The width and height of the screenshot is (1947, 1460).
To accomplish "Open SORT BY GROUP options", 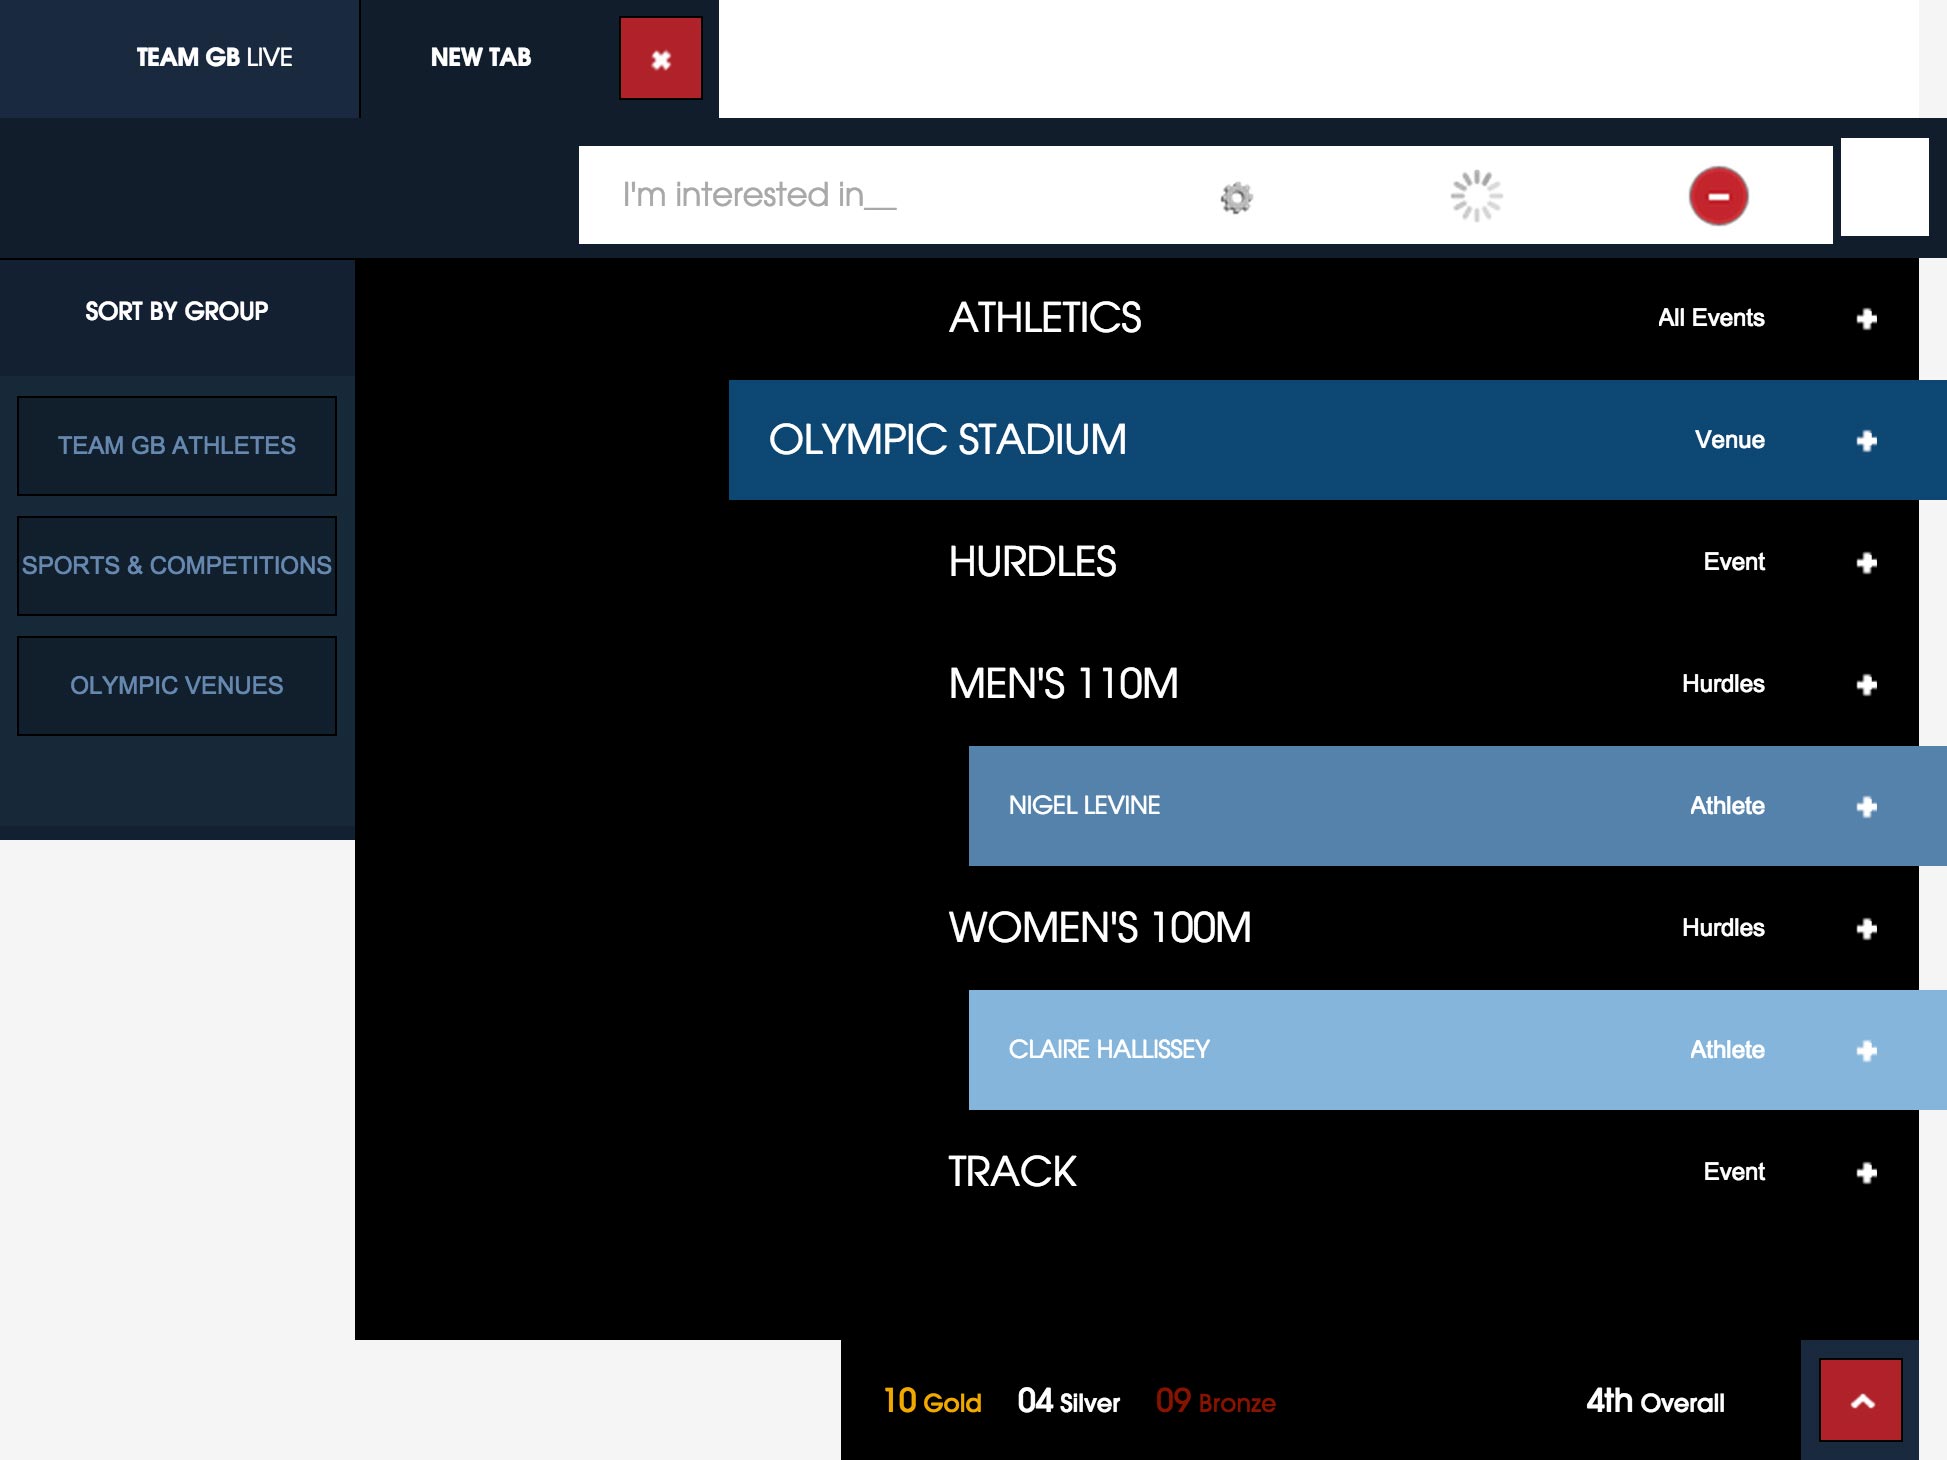I will tap(175, 311).
